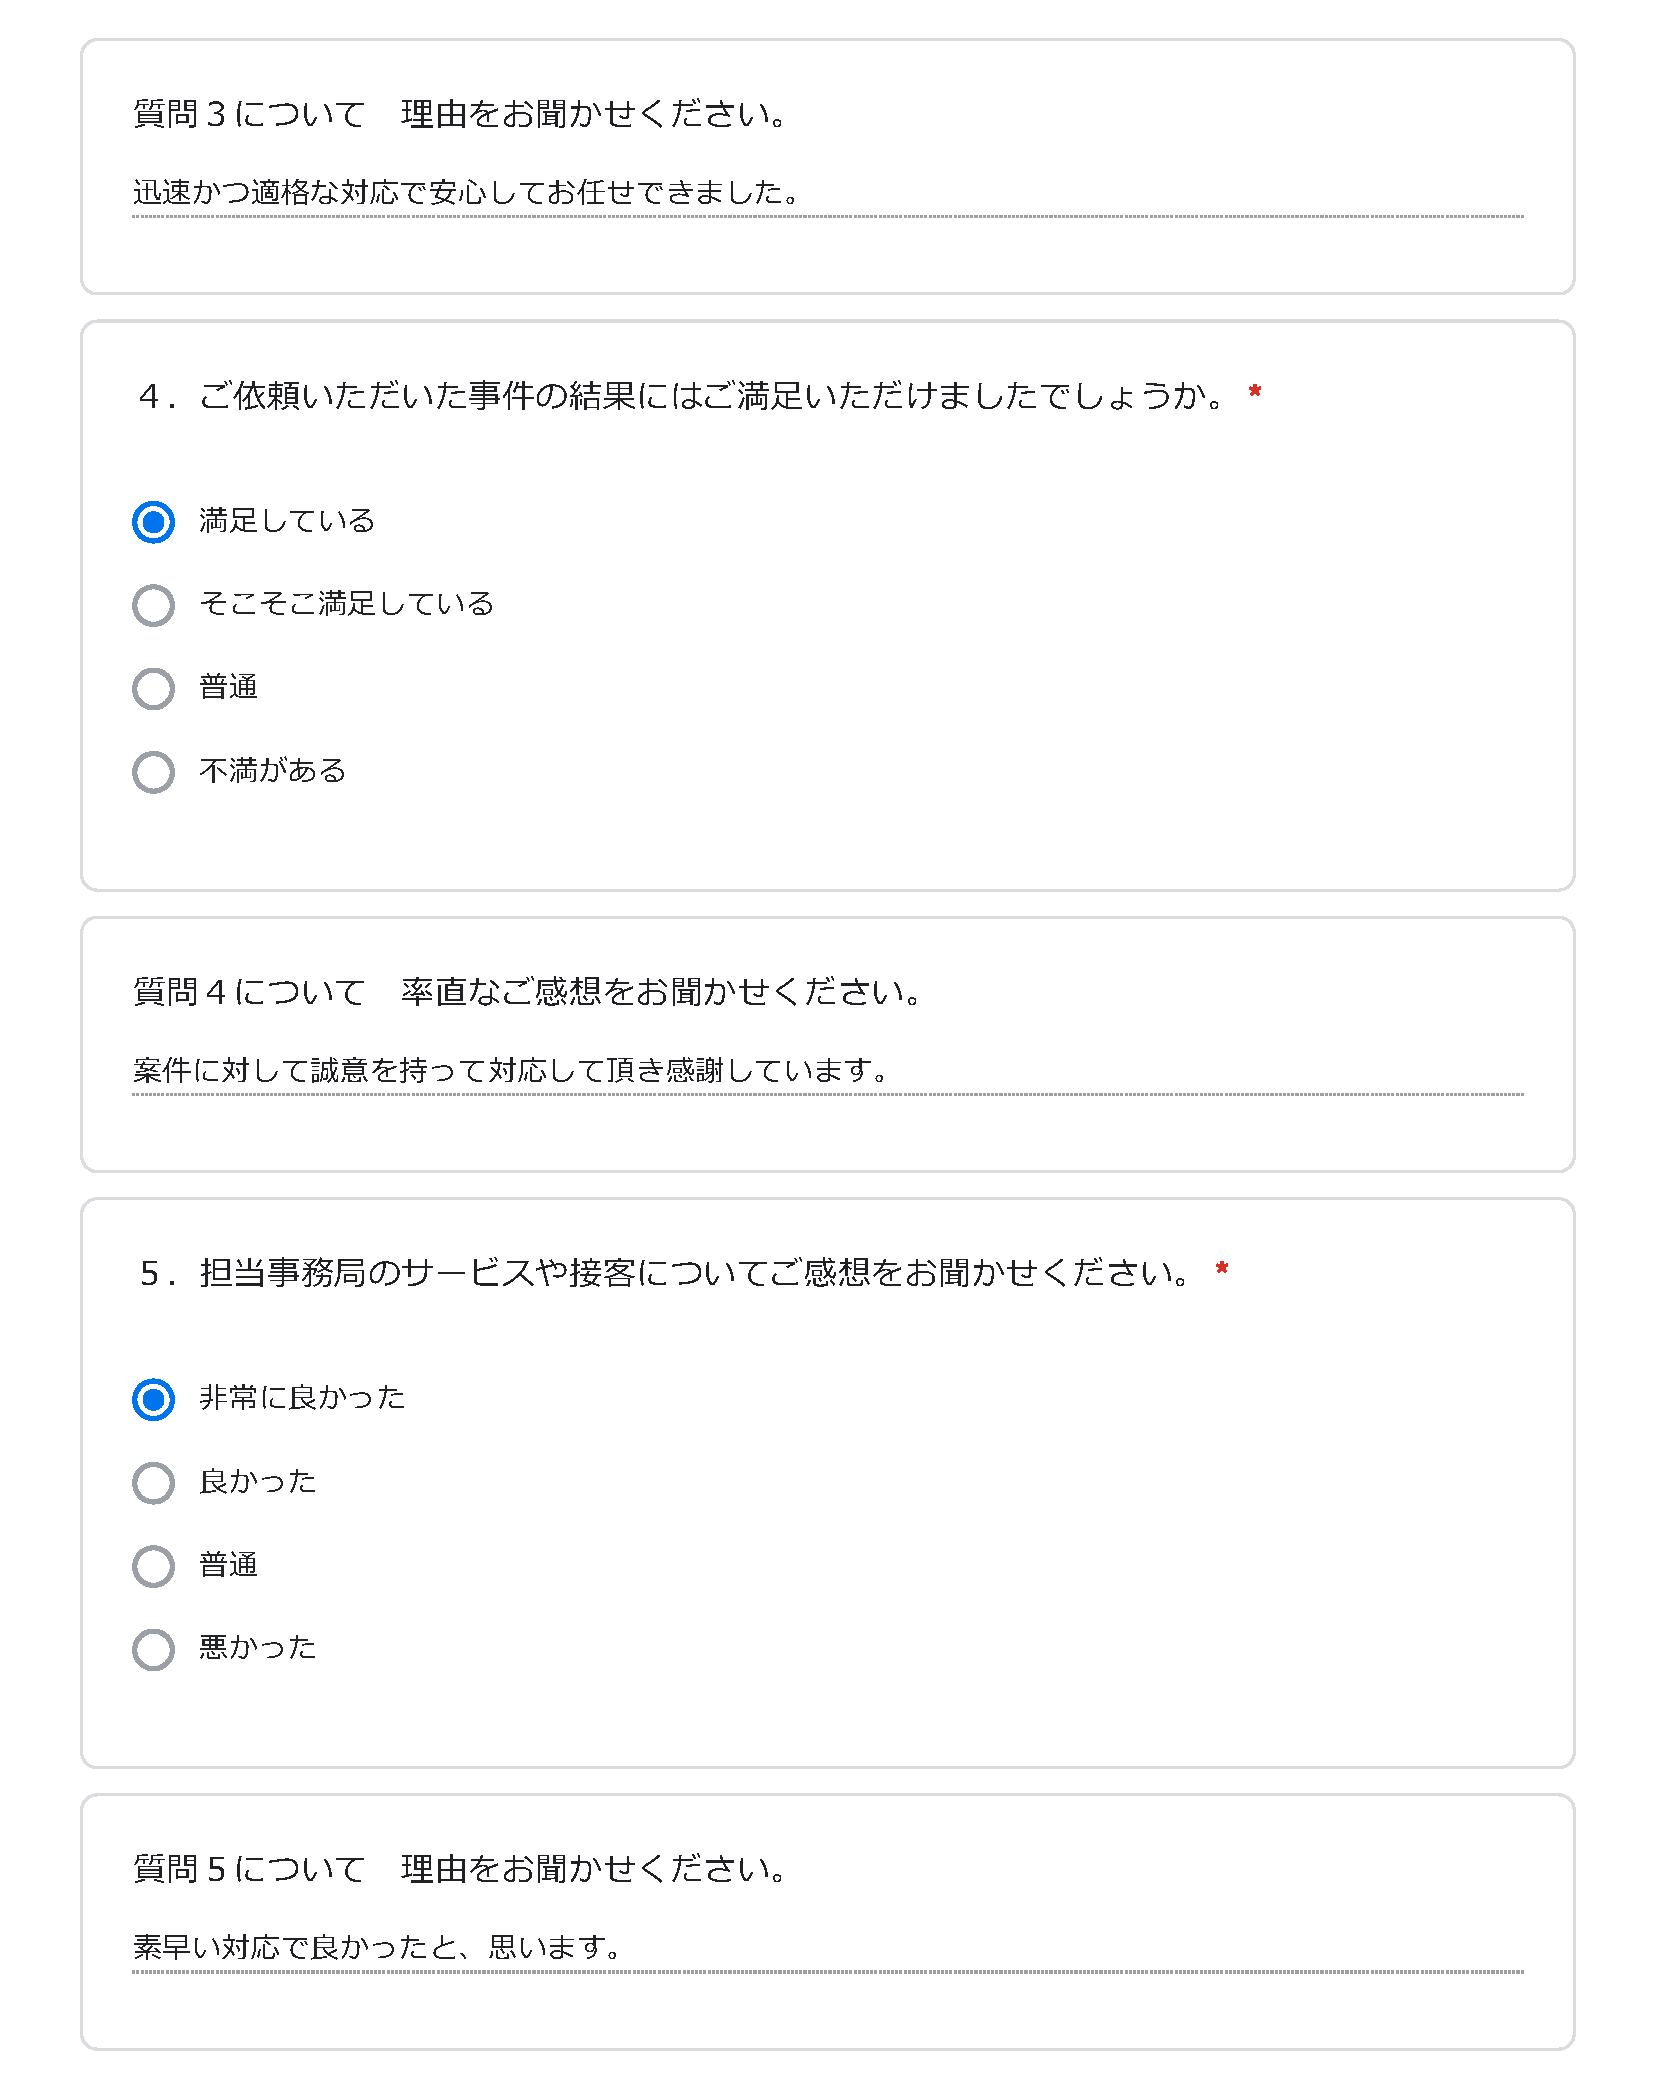The image size is (1653, 2082).
Task: Choose そこそこ満足している for question 4
Action: click(x=153, y=605)
